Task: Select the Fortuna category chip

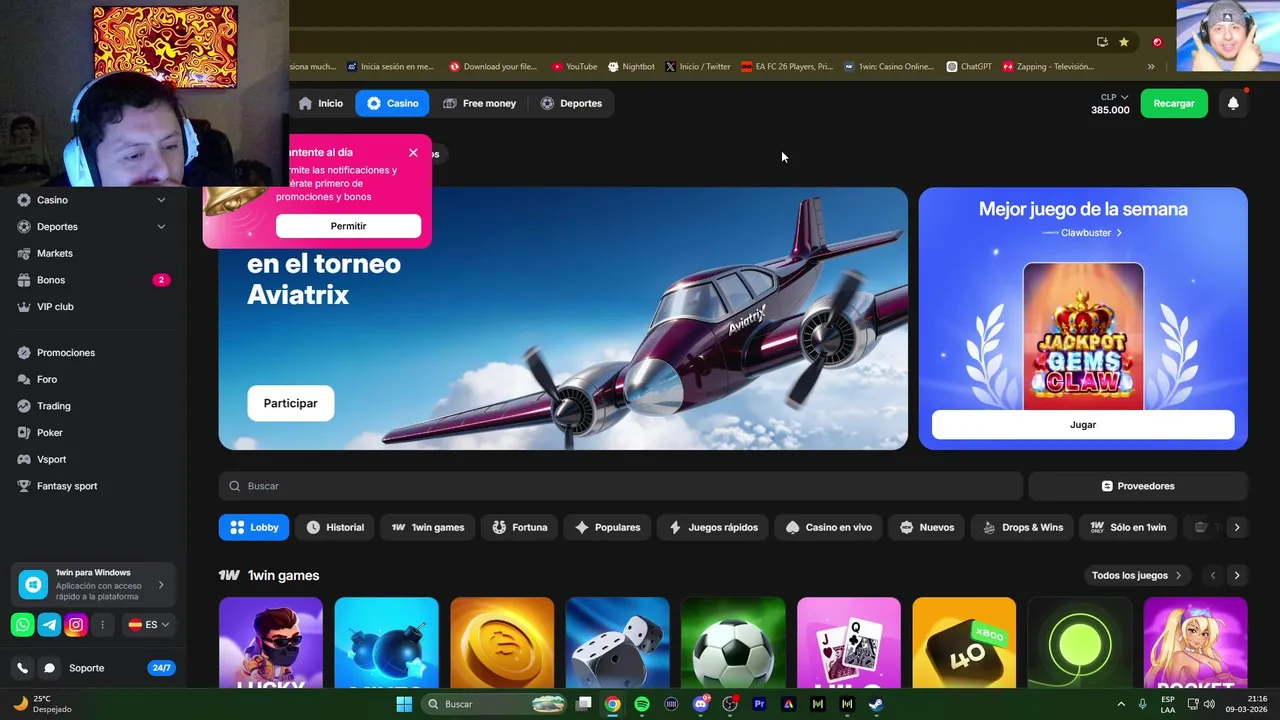Action: coord(519,527)
